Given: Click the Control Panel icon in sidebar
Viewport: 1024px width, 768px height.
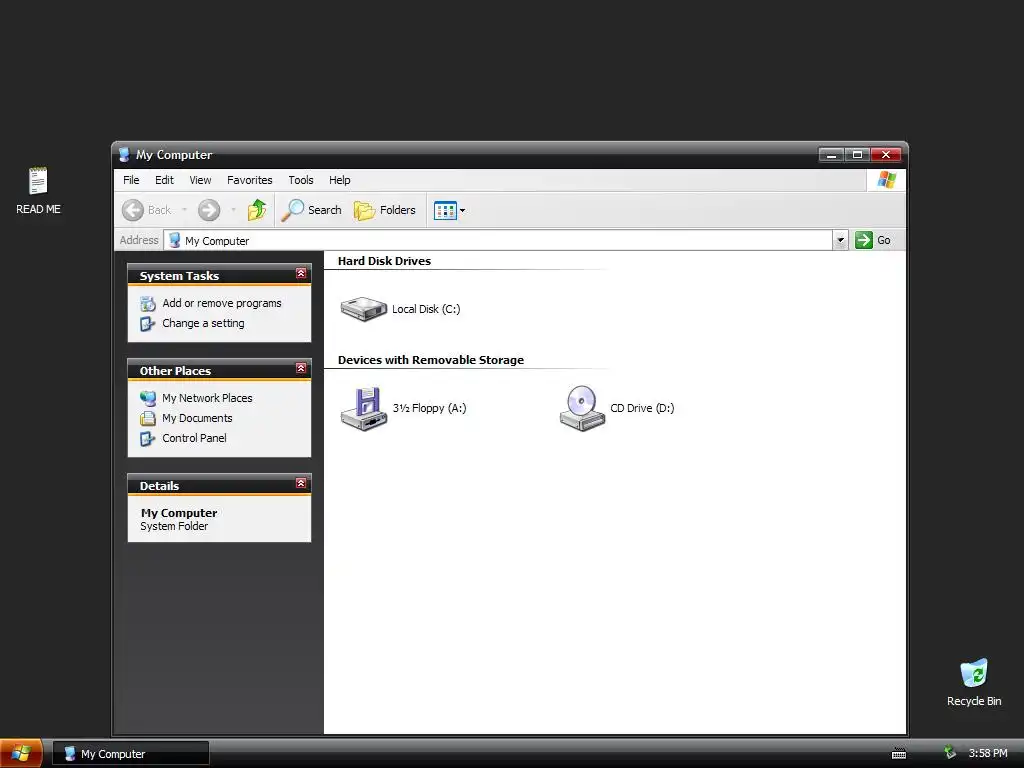Looking at the screenshot, I should click(x=148, y=439).
